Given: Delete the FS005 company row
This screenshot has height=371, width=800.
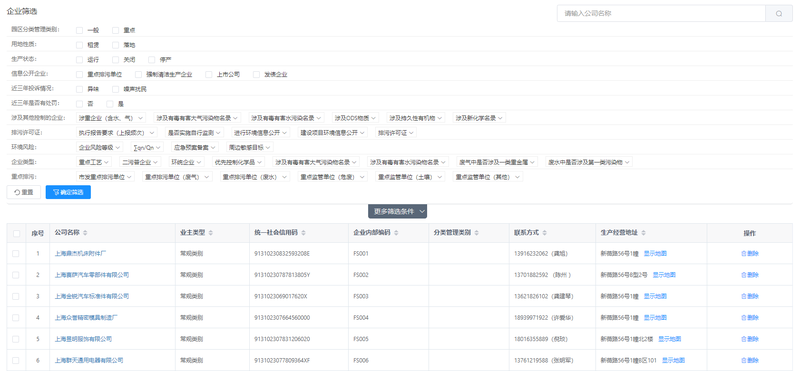Looking at the screenshot, I should (x=749, y=339).
